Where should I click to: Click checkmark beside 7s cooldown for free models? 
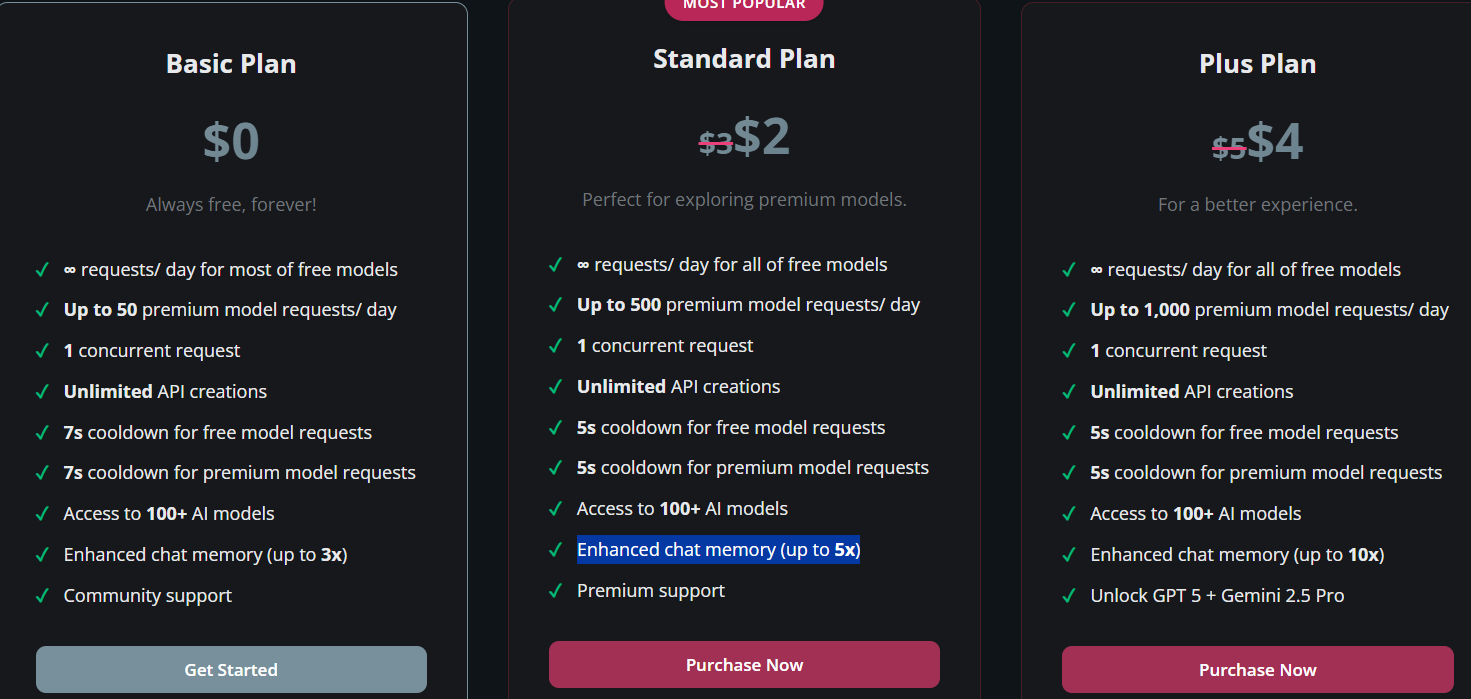click(x=42, y=433)
